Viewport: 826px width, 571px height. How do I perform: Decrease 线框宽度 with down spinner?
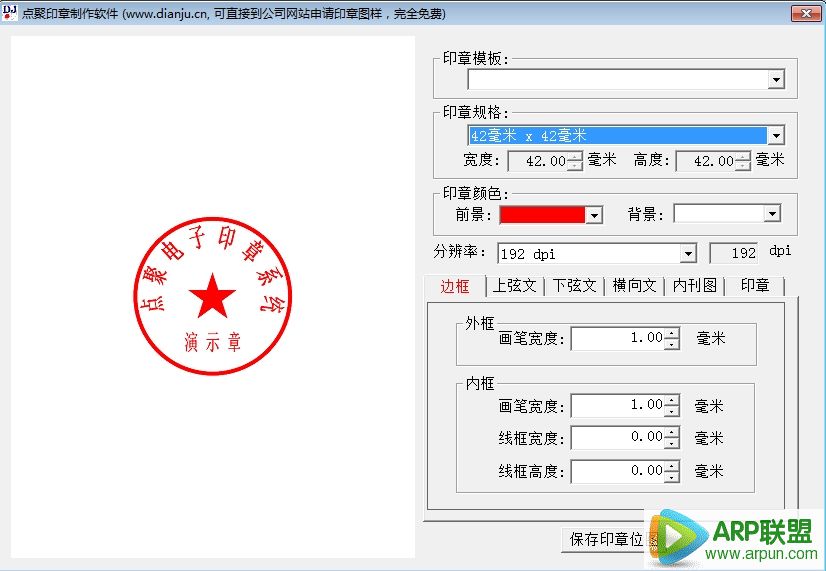672,443
